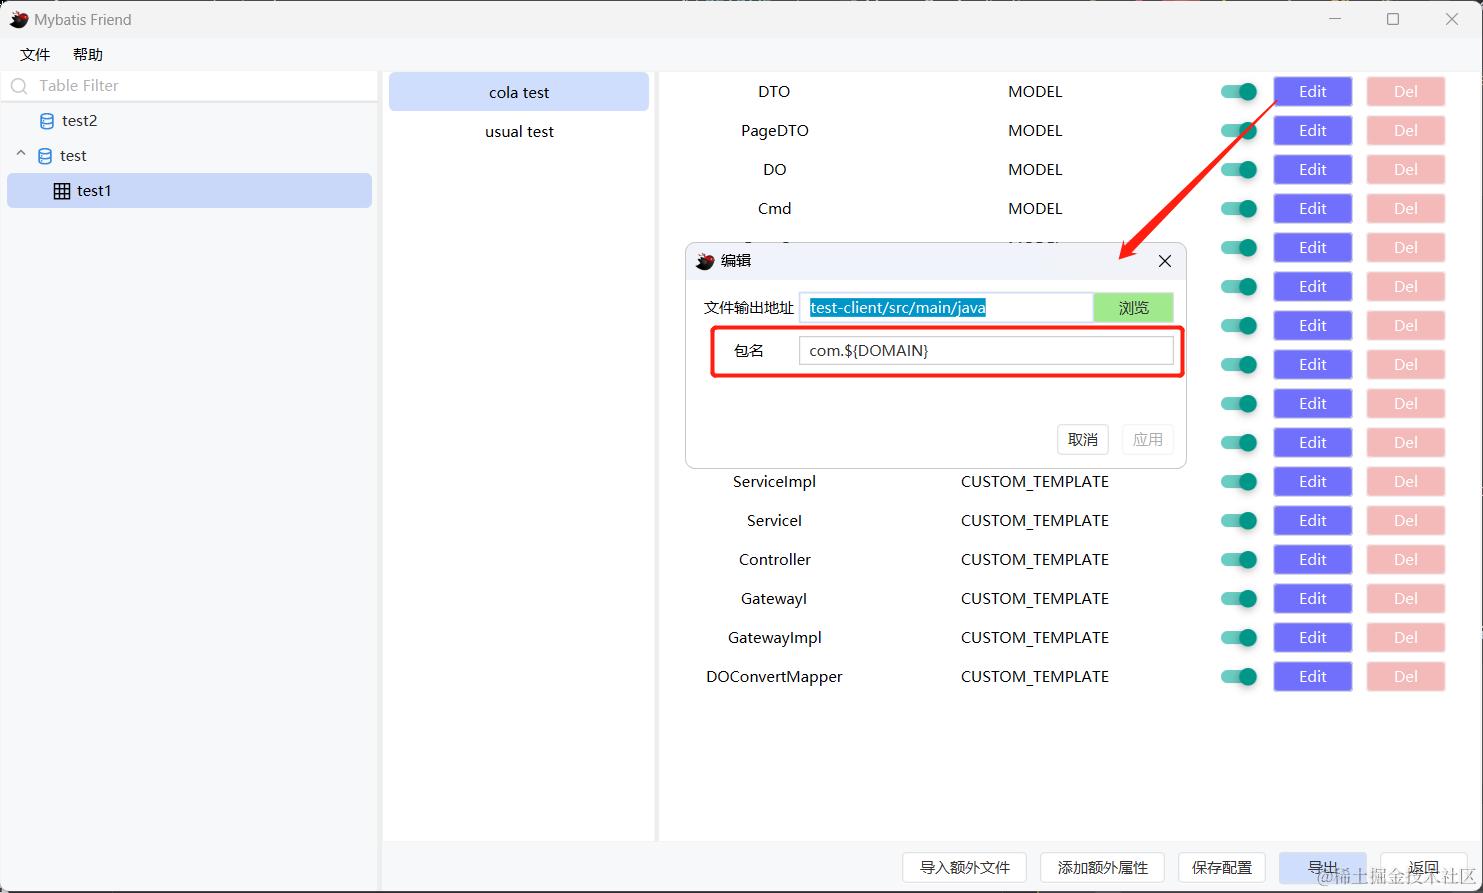
Task: Click the DOConvertMapper name text
Action: pyautogui.click(x=774, y=677)
